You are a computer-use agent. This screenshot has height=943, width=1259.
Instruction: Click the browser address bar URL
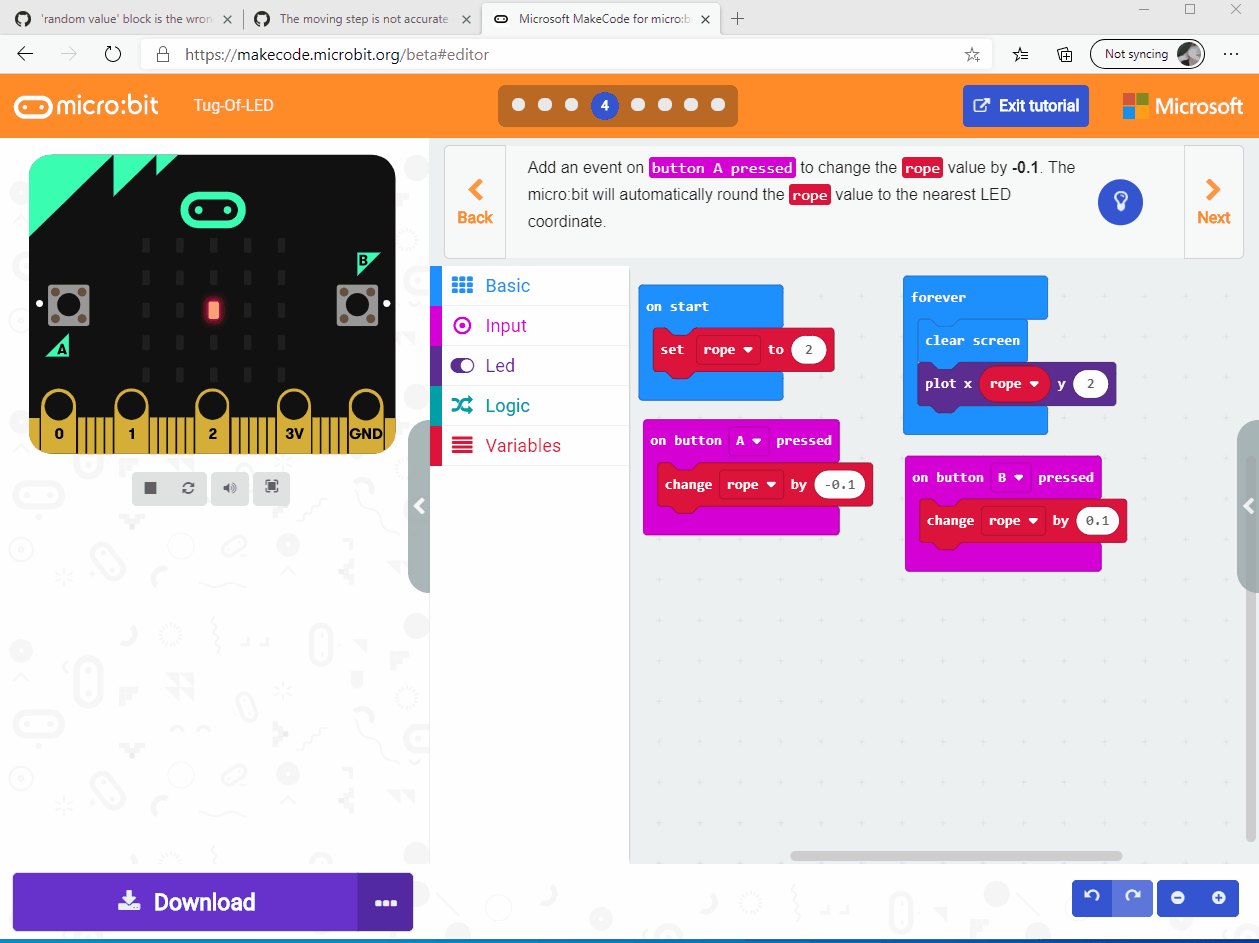click(337, 54)
